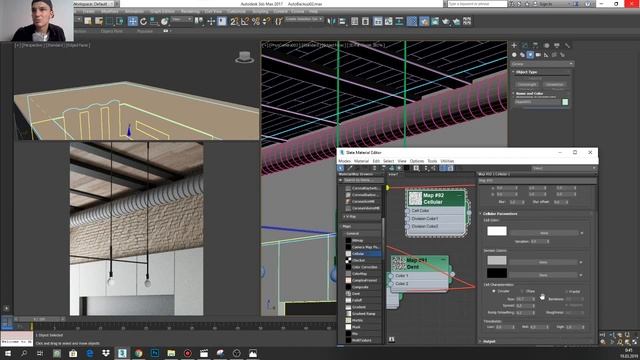This screenshot has width=640, height=360.
Task: Select the Chips cell characteristic radio
Action: [522, 291]
